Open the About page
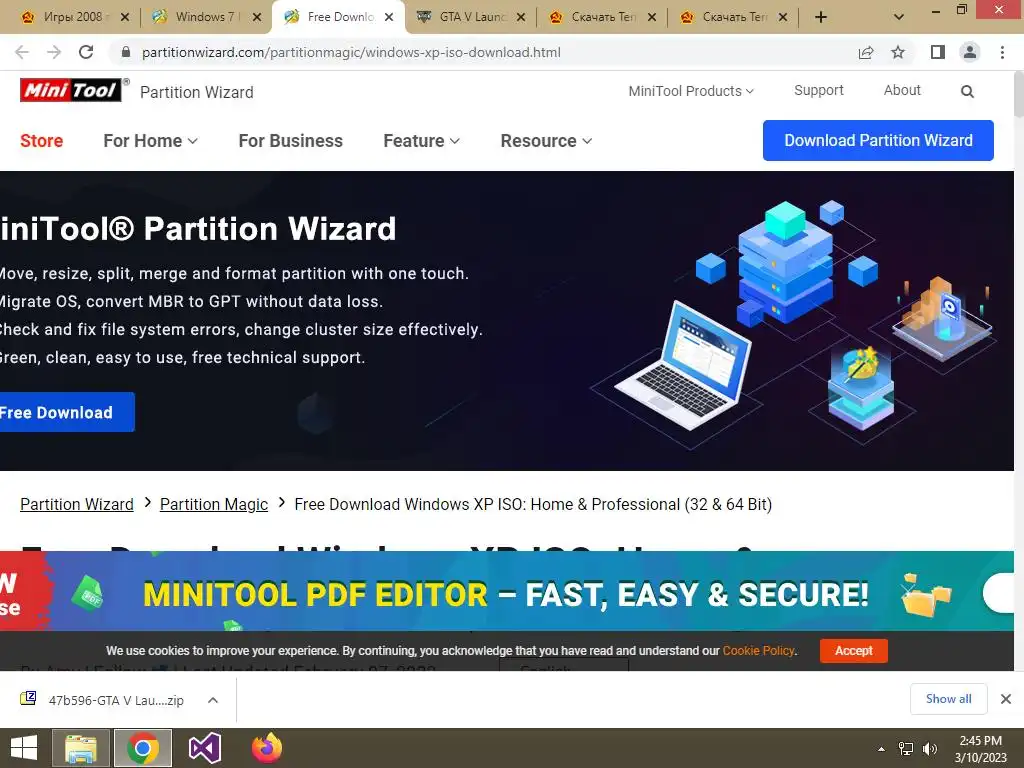The height and width of the screenshot is (768, 1024). (x=902, y=90)
